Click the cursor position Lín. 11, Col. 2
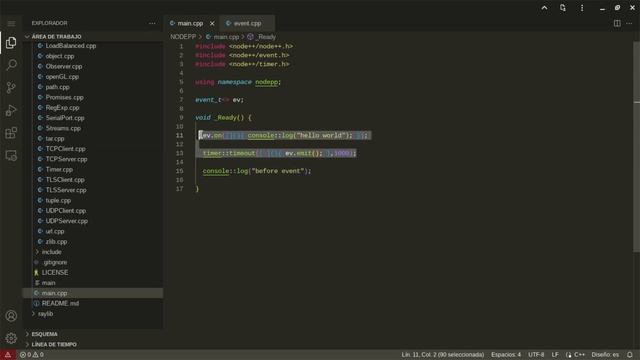Screen dimensions: 640x360 442,355
